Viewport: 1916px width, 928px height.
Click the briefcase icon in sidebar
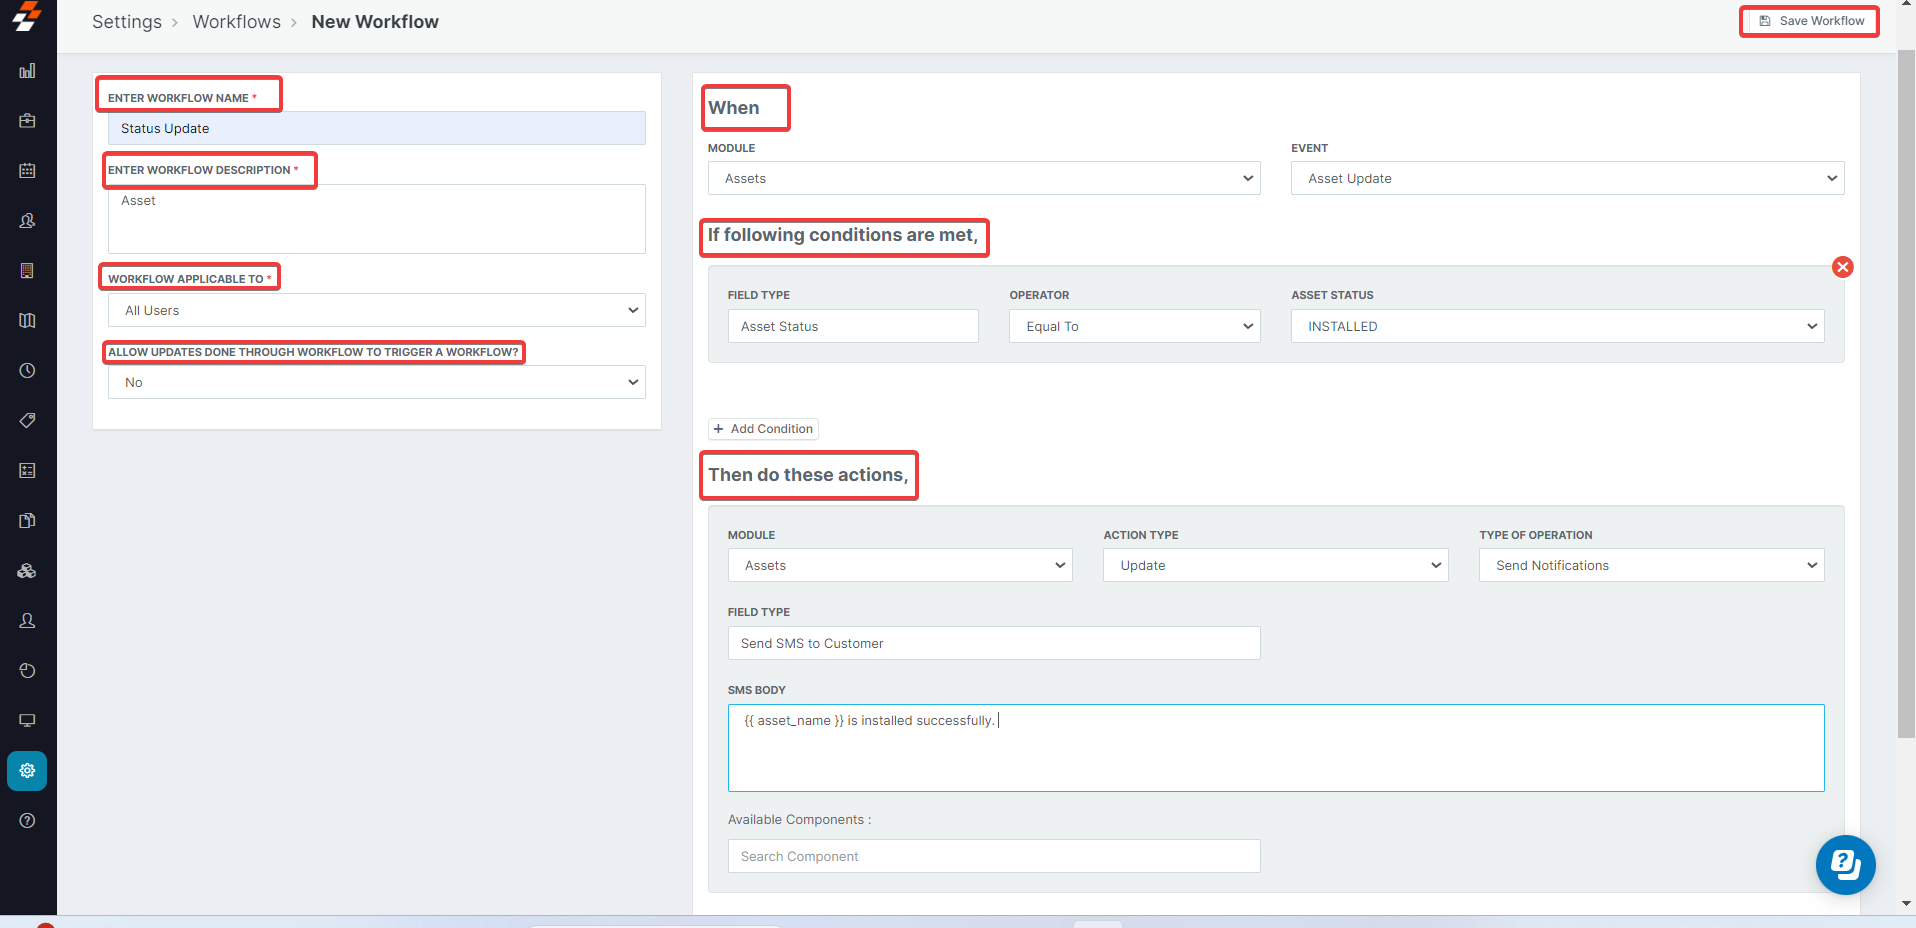[x=27, y=121]
